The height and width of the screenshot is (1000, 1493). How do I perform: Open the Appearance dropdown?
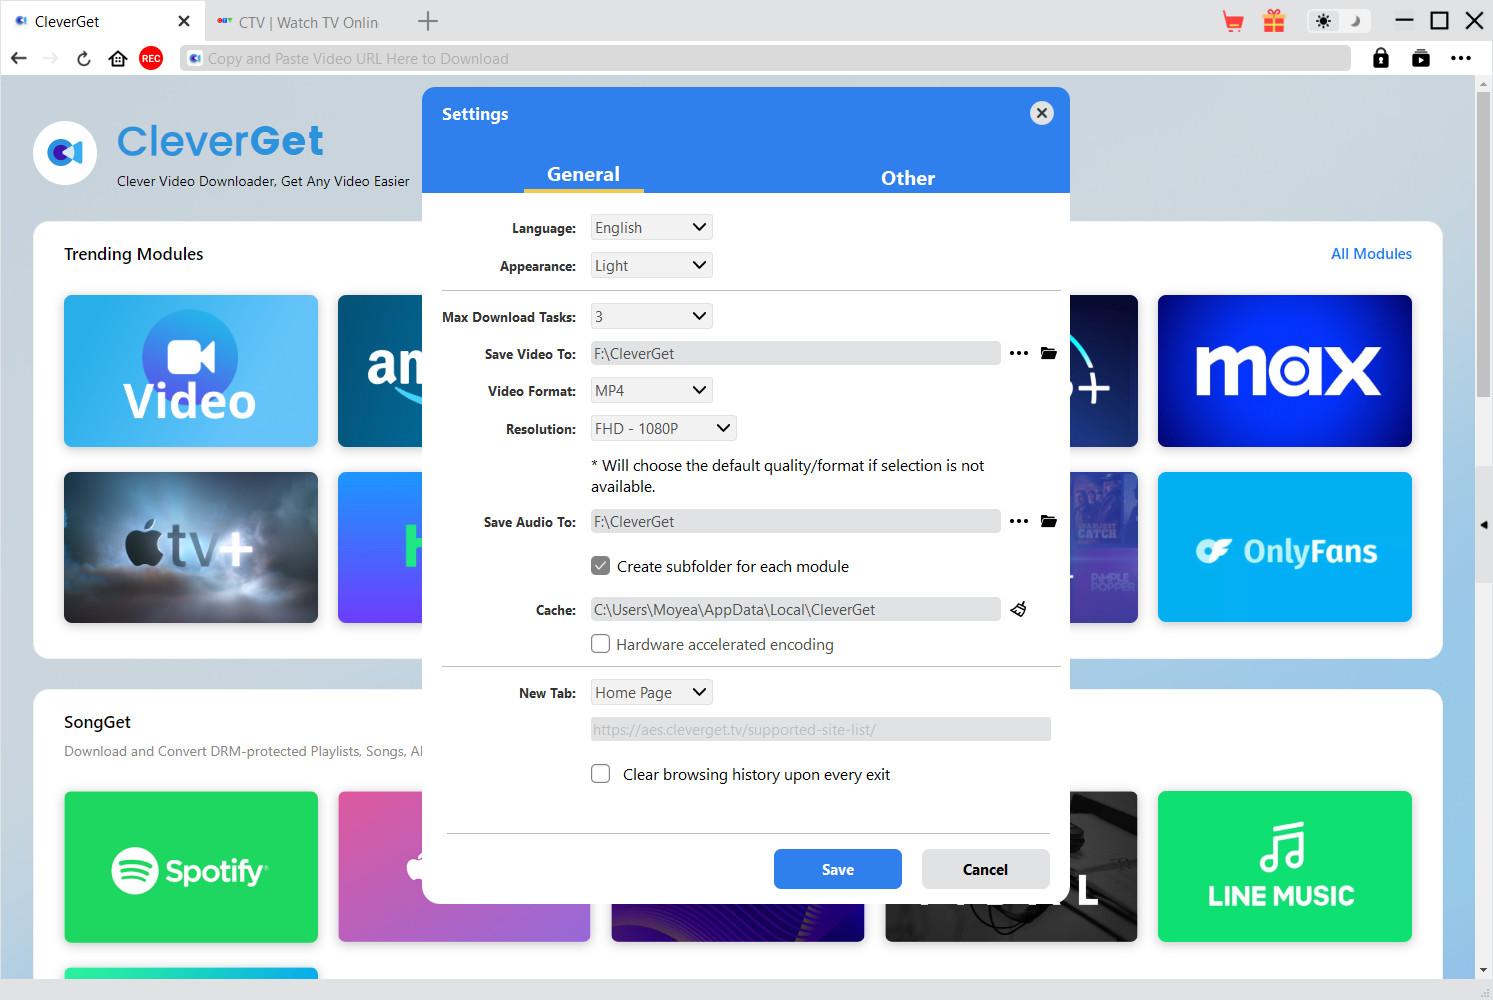point(652,266)
